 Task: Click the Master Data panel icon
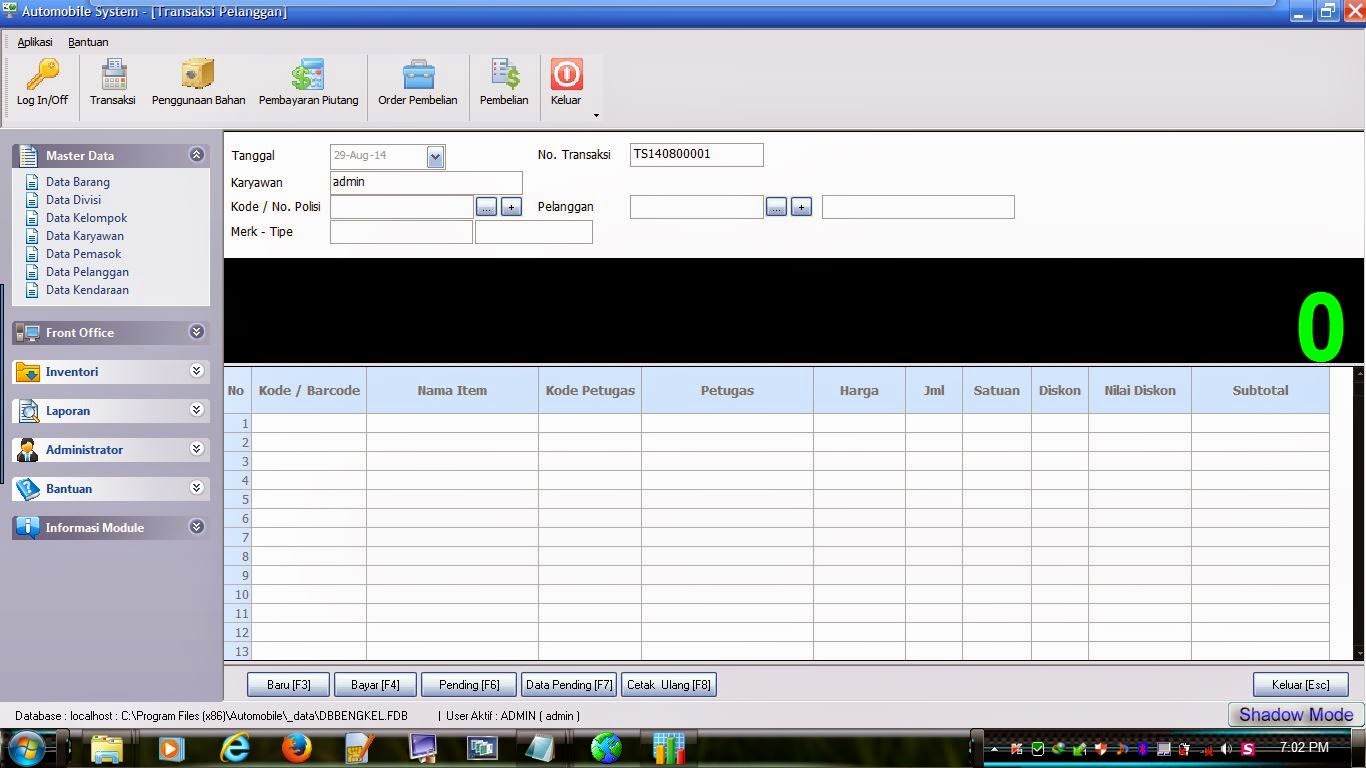coord(27,155)
